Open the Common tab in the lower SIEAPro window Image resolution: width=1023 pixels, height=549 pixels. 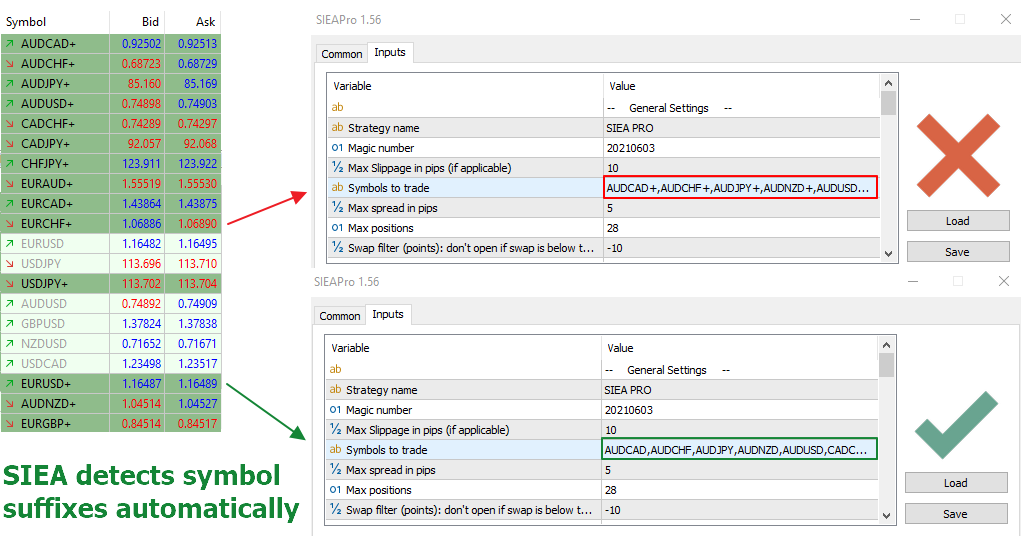point(339,315)
